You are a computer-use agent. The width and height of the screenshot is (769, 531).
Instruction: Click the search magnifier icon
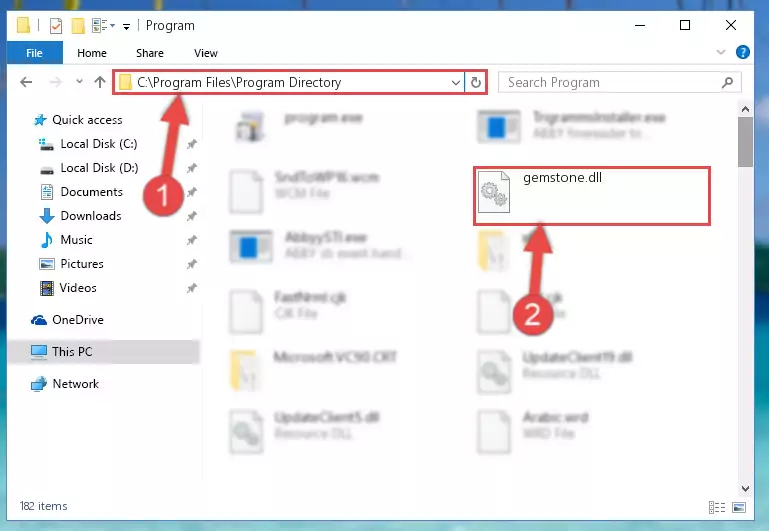coord(728,82)
